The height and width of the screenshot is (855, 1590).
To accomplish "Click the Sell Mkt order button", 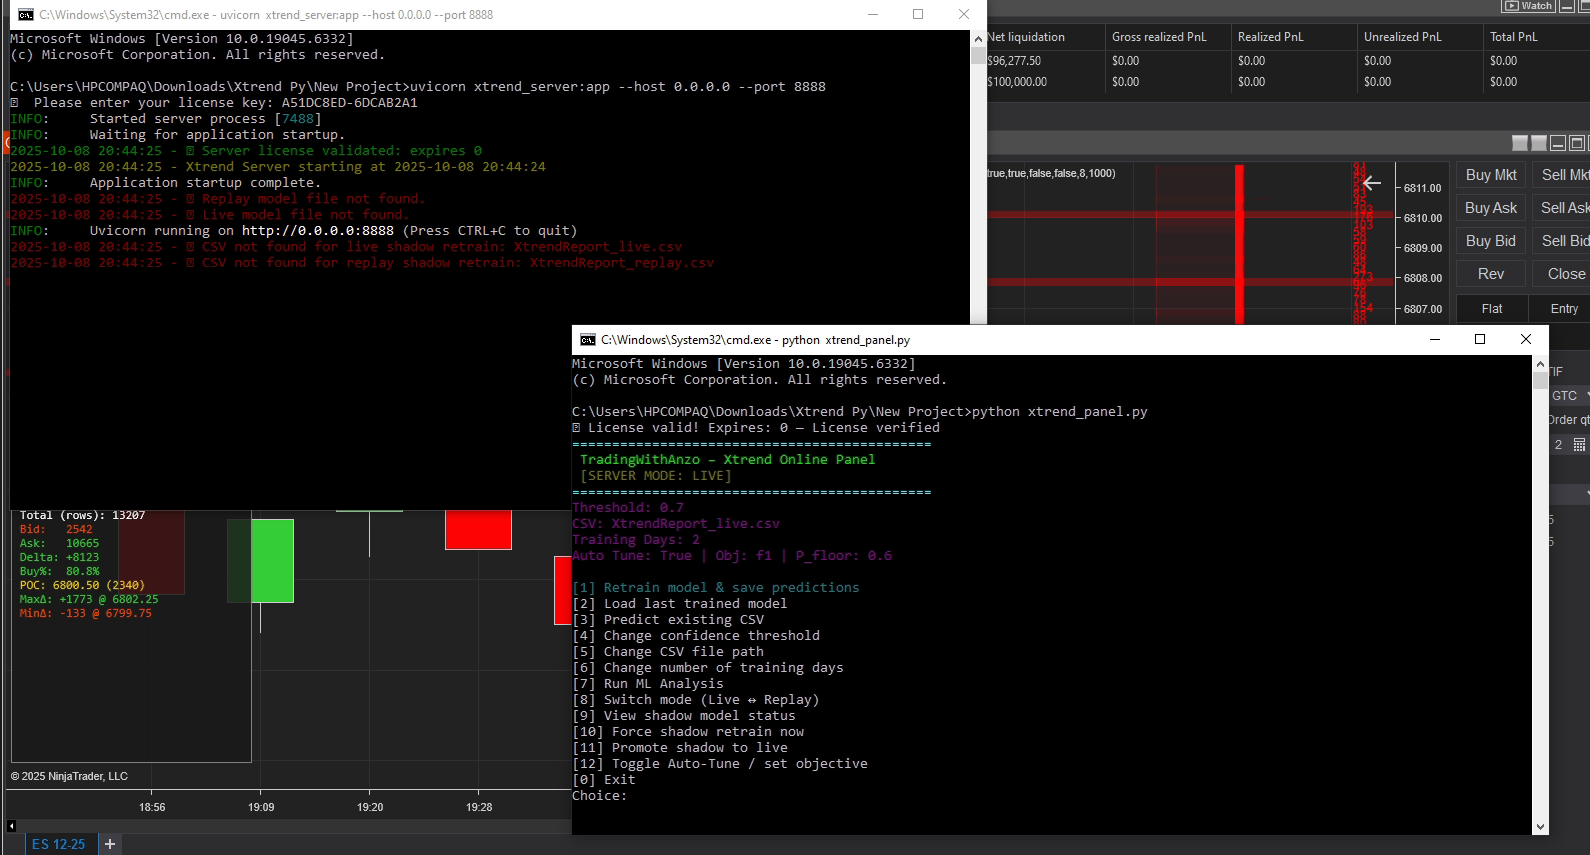I will (x=1562, y=175).
